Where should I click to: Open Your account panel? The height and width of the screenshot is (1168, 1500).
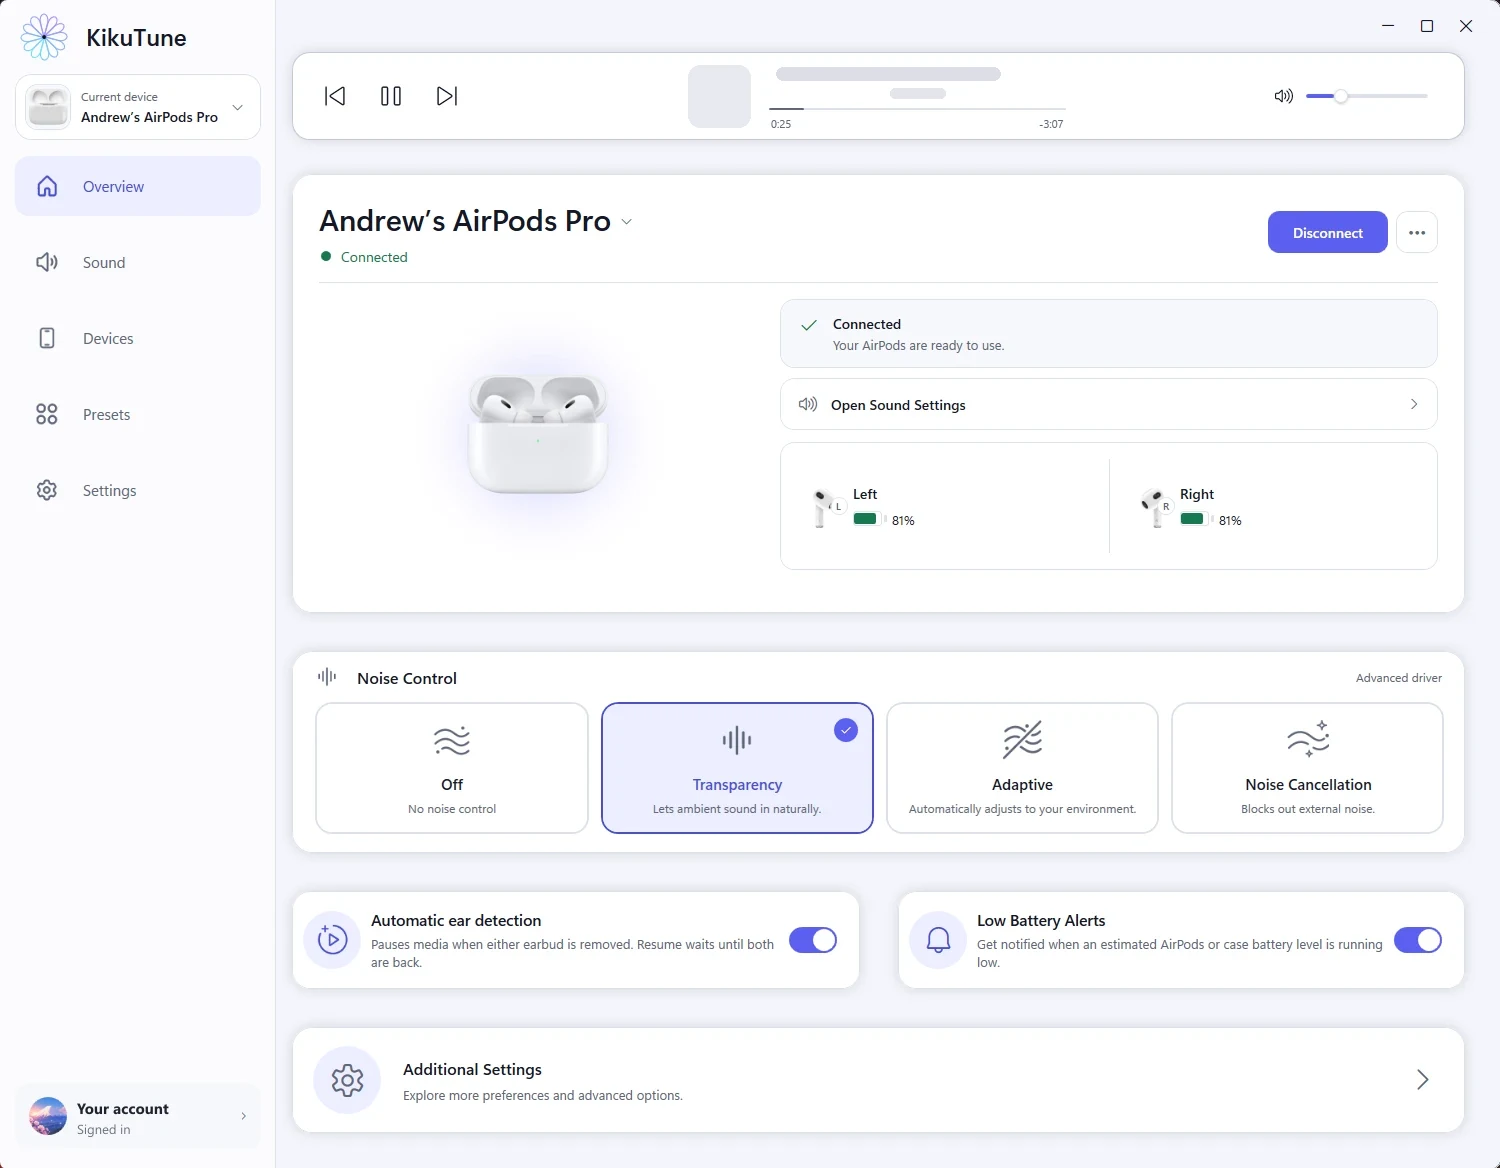click(x=138, y=1116)
